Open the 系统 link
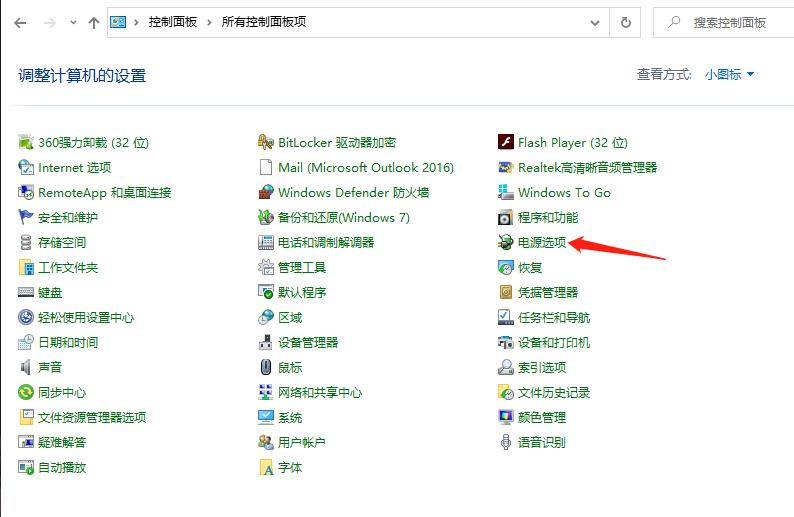Viewport: 794px width, 517px height. pyautogui.click(x=290, y=418)
